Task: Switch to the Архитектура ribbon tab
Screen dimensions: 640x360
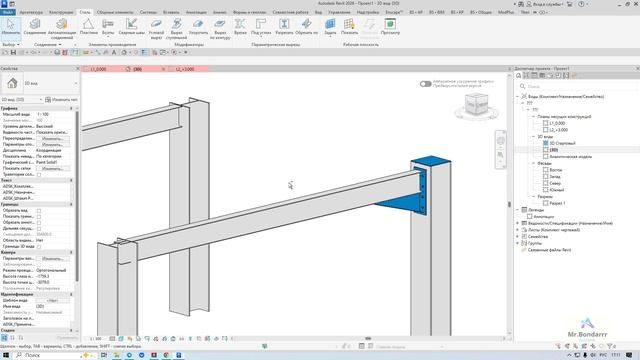Action: tap(31, 12)
